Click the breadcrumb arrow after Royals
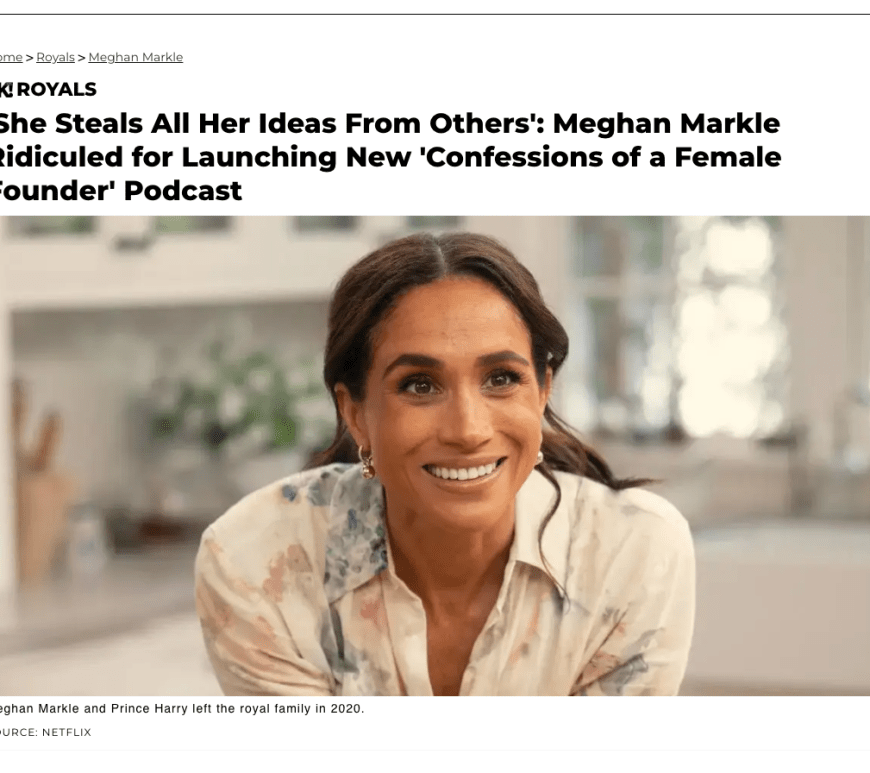The image size is (870, 773). (x=81, y=57)
